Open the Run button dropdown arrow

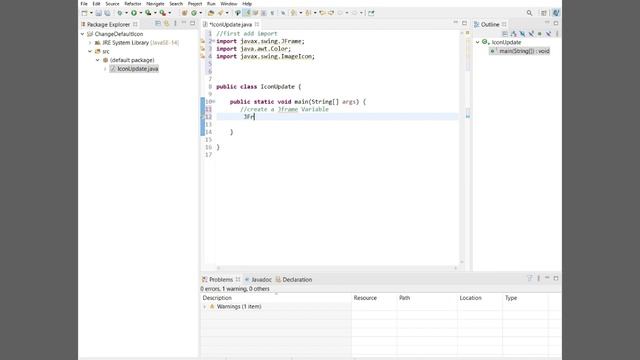pyautogui.click(x=141, y=13)
